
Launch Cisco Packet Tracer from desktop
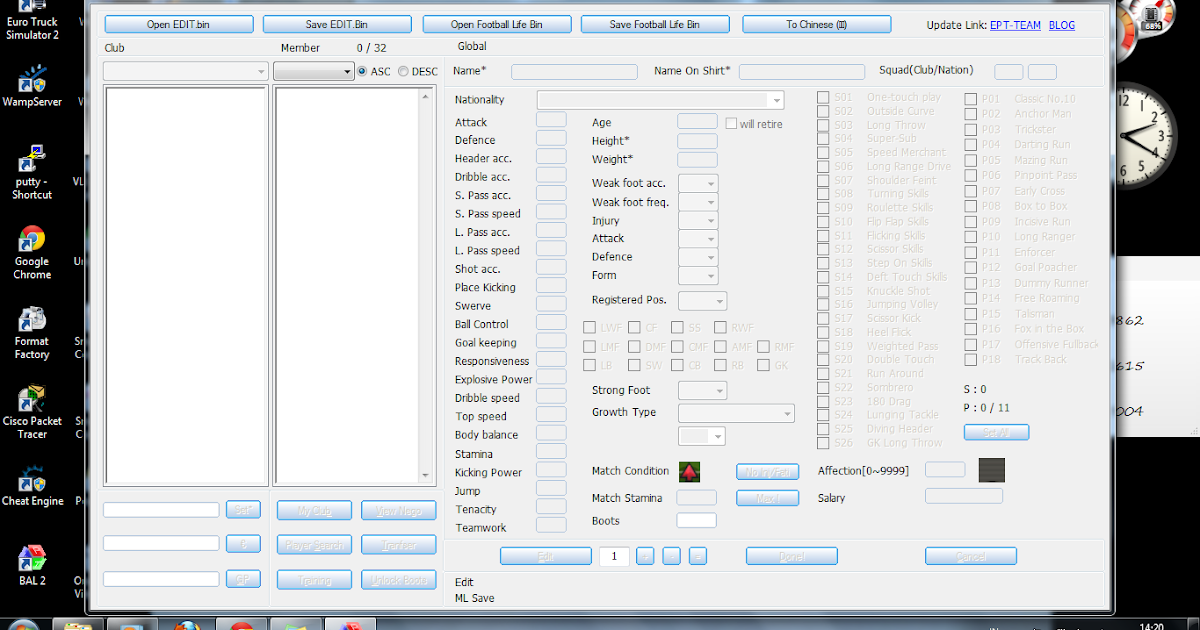[32, 413]
